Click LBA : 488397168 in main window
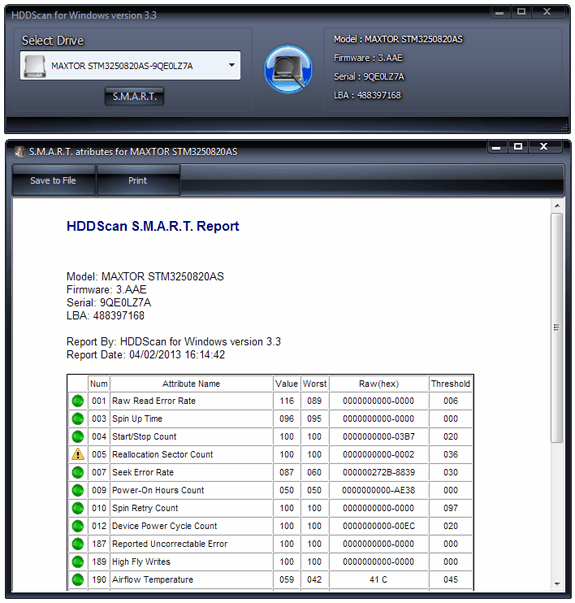Screen dimensions: 575x603 click(367, 95)
